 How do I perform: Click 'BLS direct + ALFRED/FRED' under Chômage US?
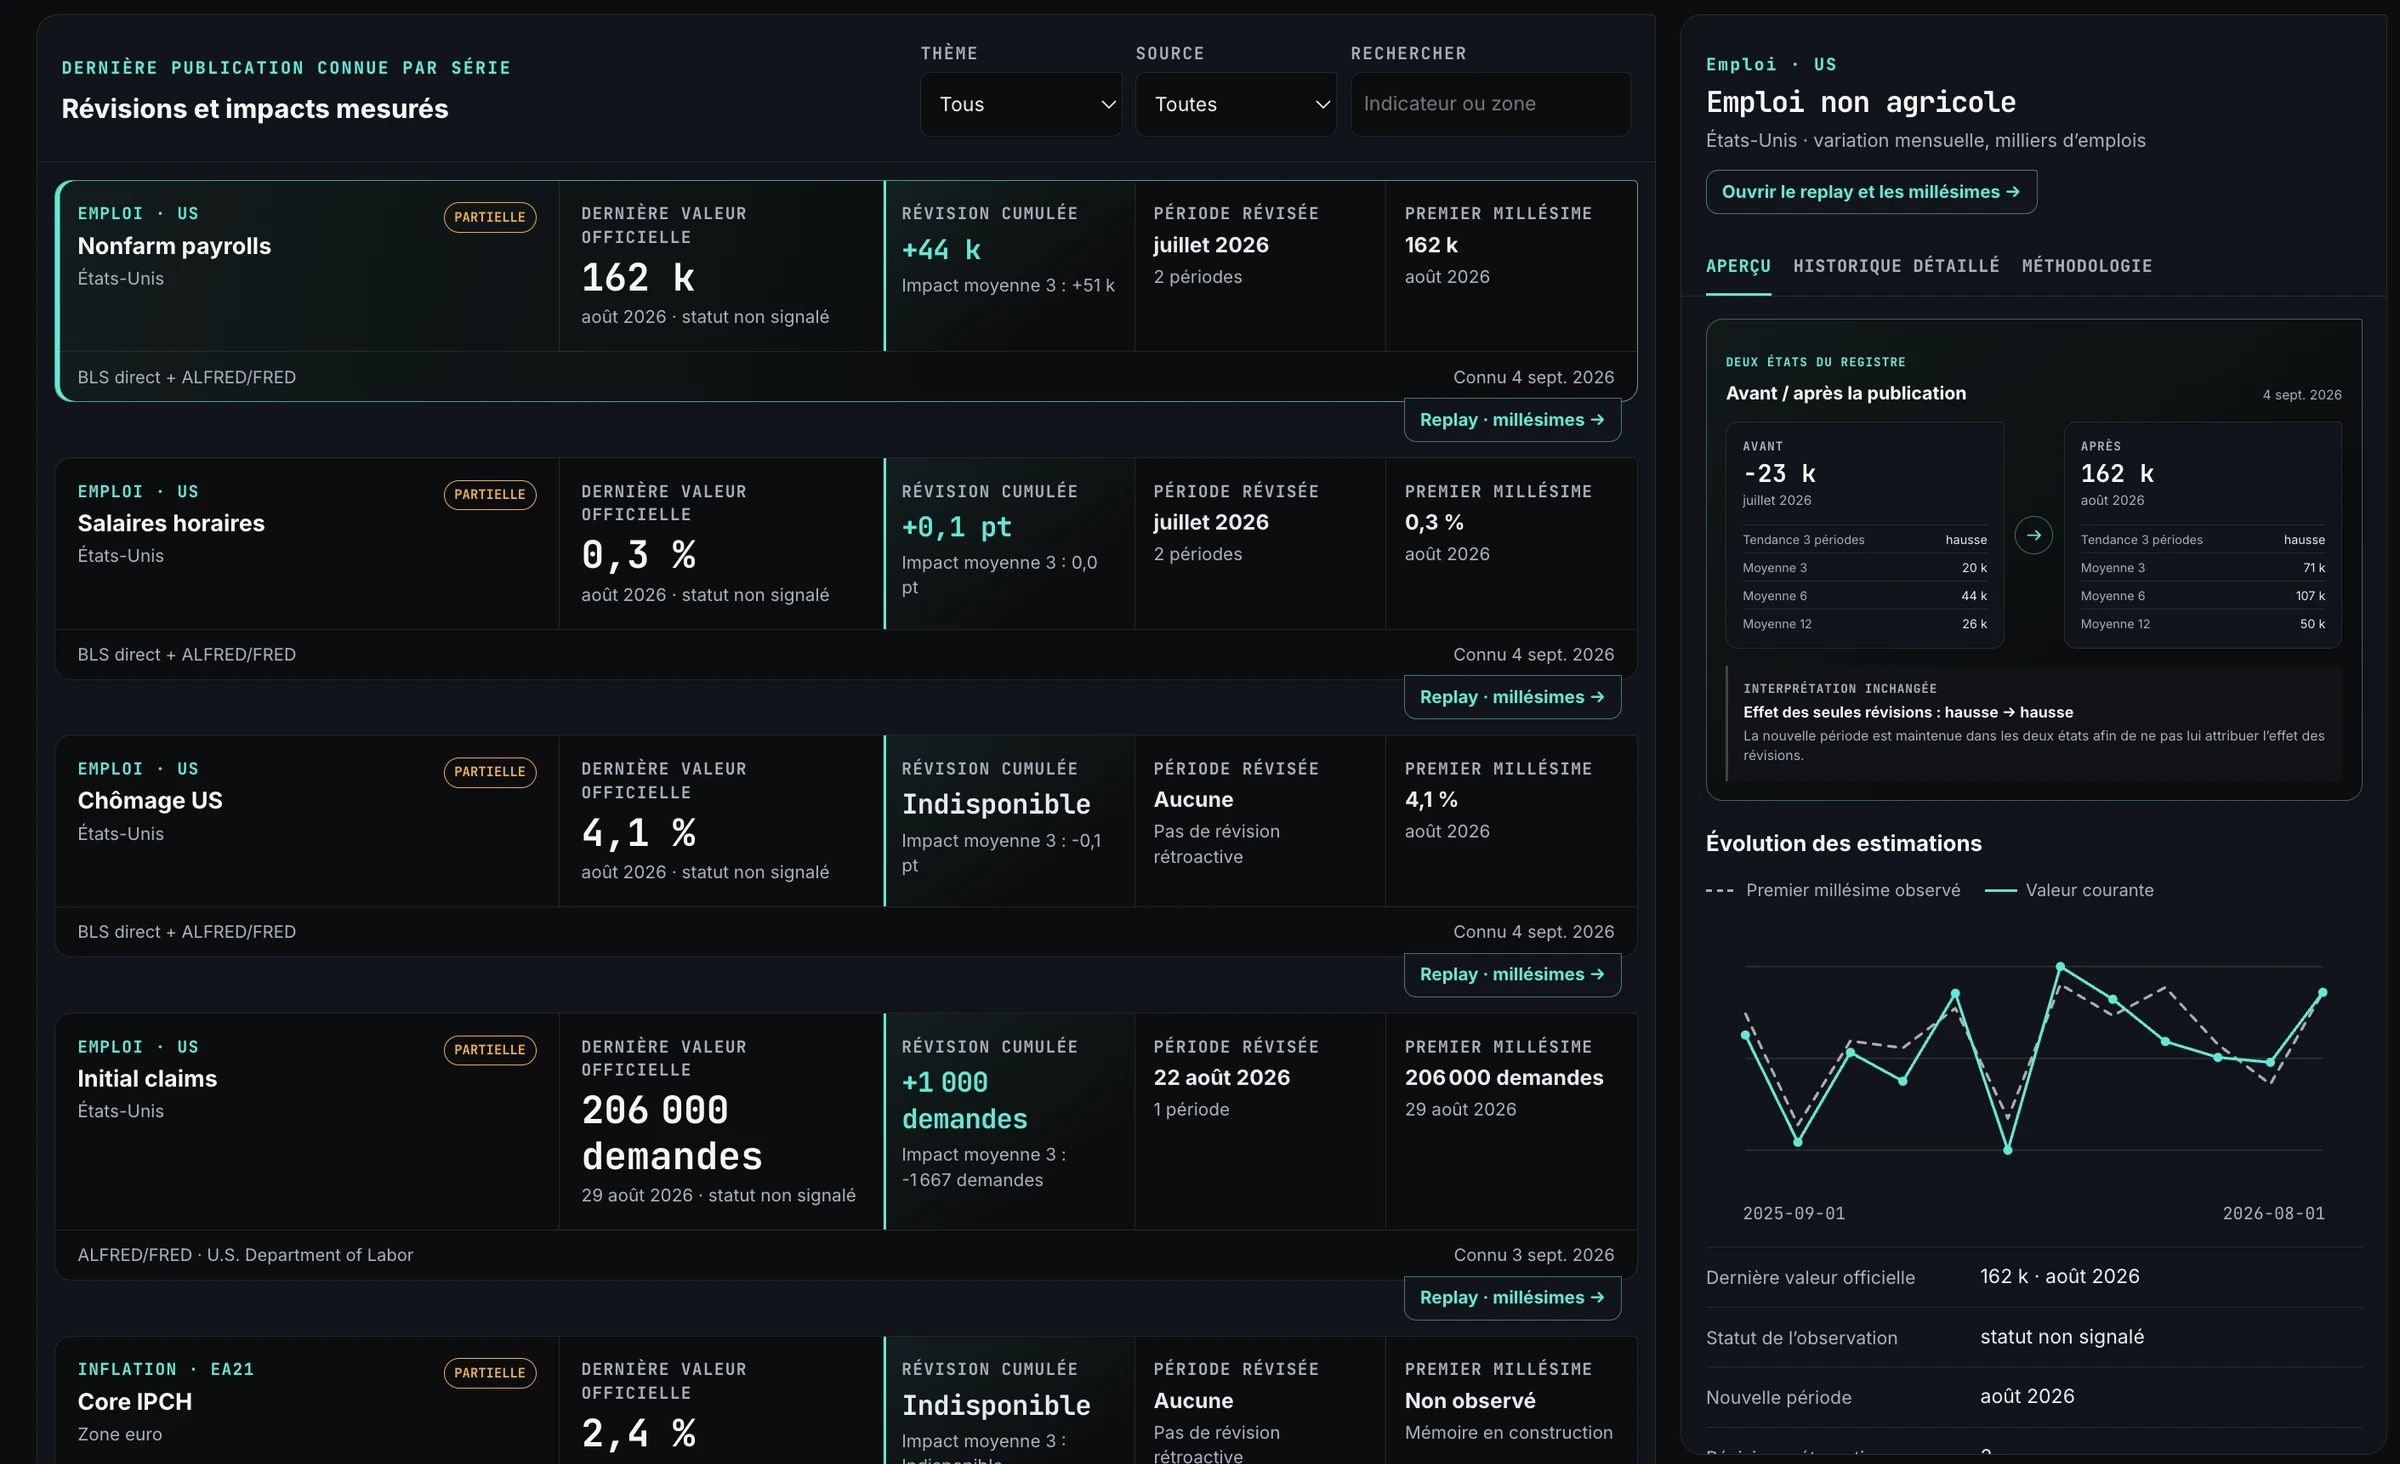point(187,932)
